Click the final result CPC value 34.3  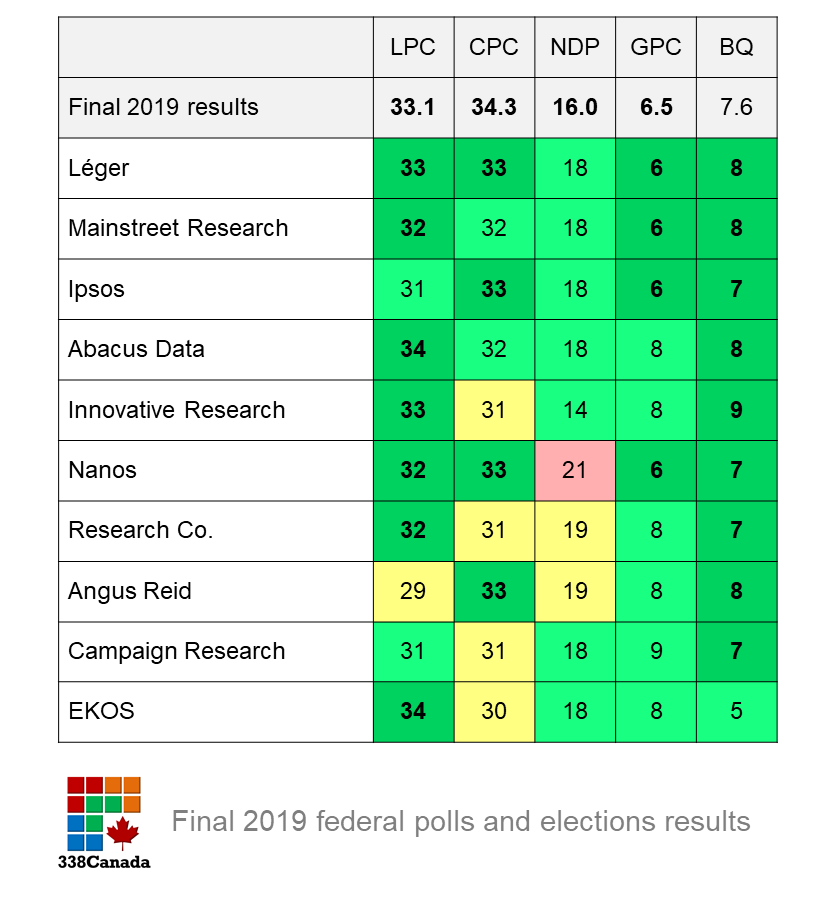pyautogui.click(x=494, y=107)
